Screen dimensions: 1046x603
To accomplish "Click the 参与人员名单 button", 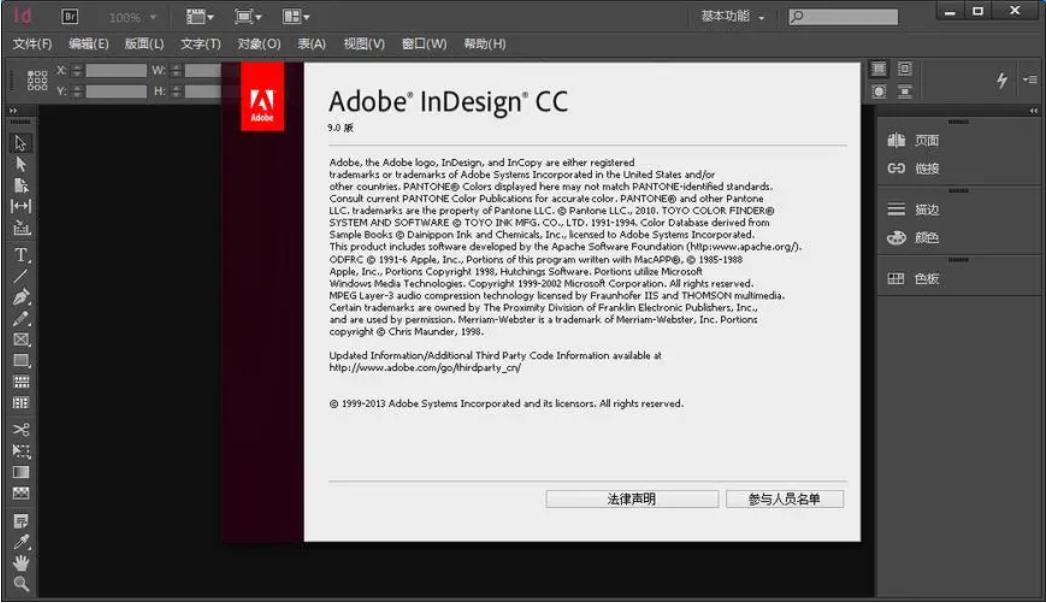I will [x=787, y=499].
